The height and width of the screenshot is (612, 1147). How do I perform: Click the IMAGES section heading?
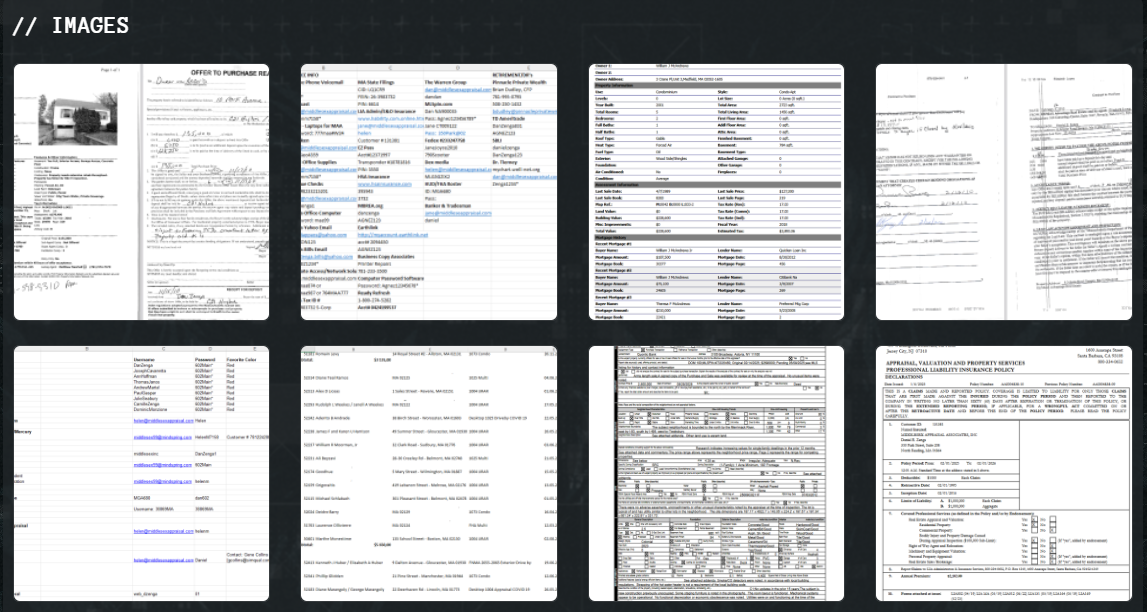coord(70,26)
